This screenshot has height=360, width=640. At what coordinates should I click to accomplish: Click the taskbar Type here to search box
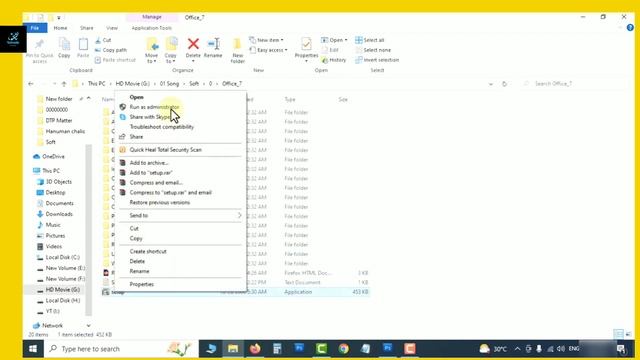(121, 349)
